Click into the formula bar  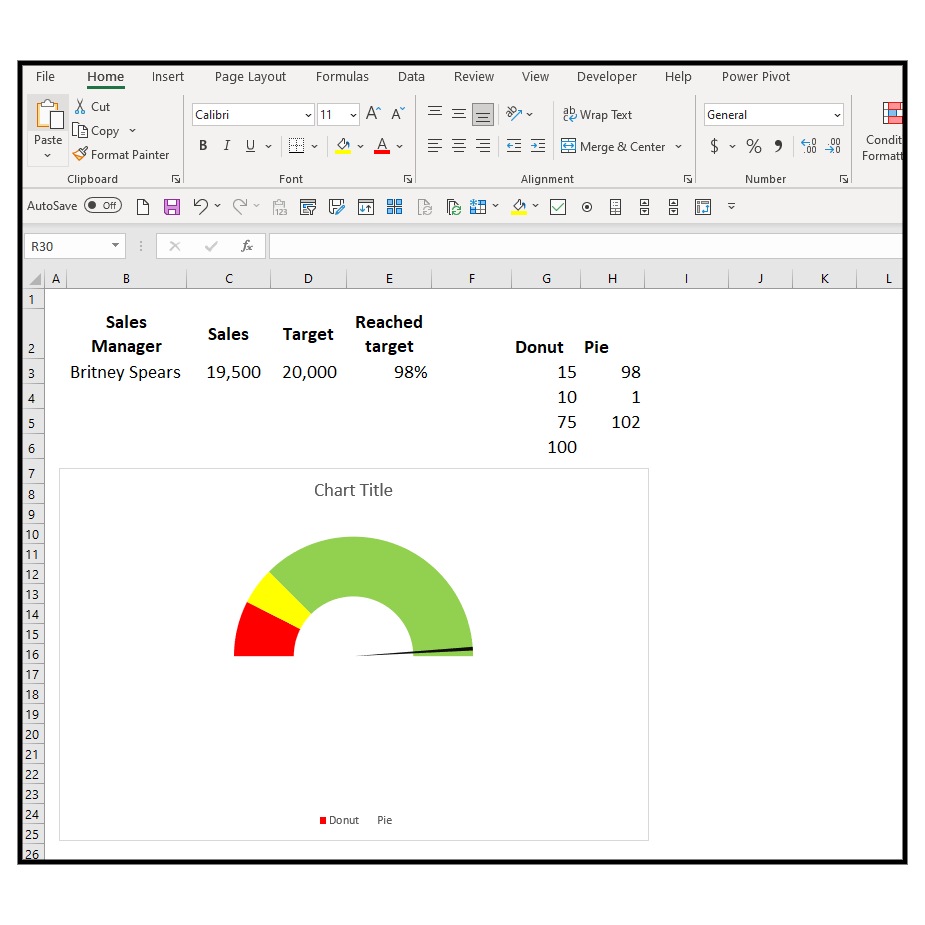[585, 246]
